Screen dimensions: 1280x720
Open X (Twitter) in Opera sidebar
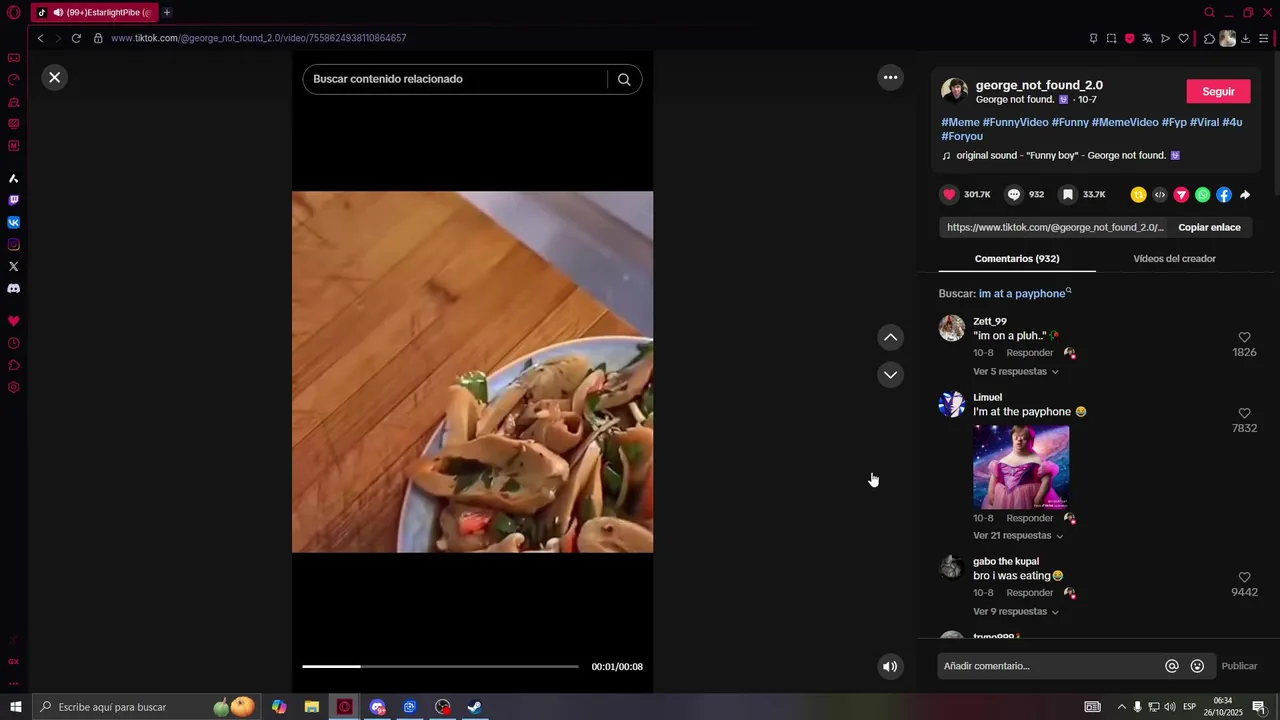14,266
